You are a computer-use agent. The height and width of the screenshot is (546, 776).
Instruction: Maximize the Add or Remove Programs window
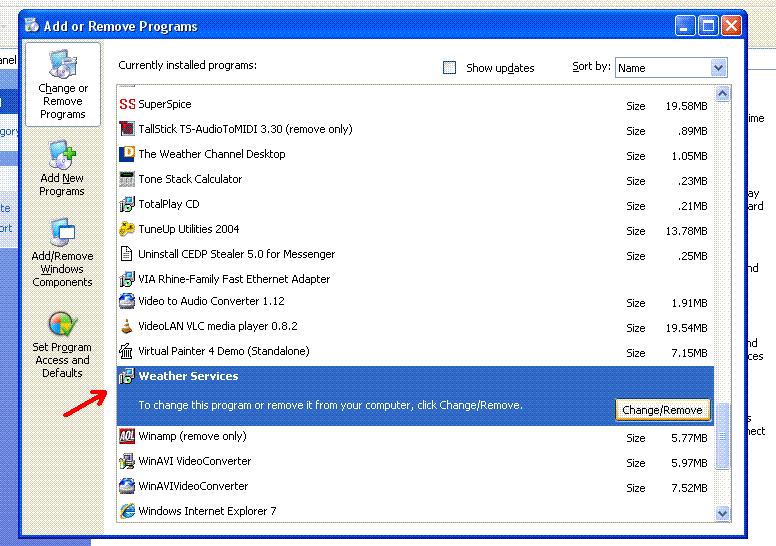708,26
